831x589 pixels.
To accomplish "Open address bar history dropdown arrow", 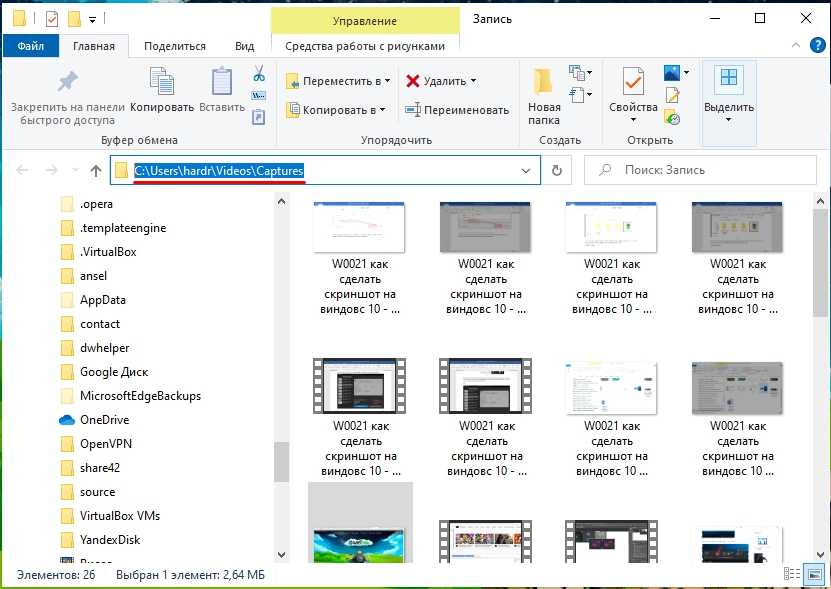I will point(526,171).
